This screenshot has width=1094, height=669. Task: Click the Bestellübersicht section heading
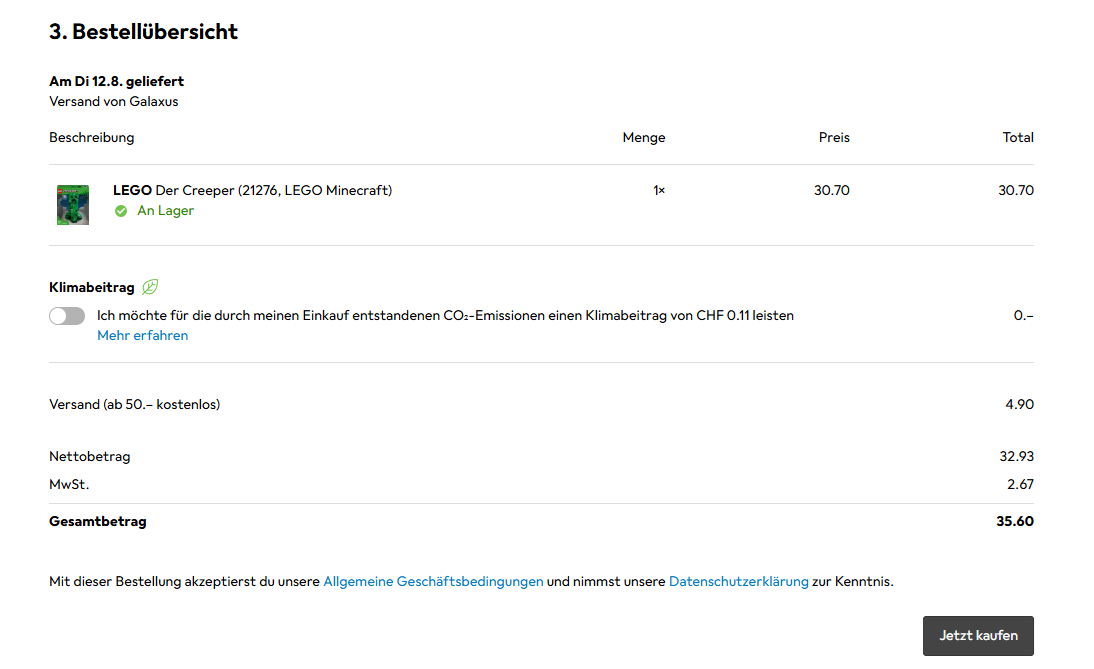[x=143, y=32]
